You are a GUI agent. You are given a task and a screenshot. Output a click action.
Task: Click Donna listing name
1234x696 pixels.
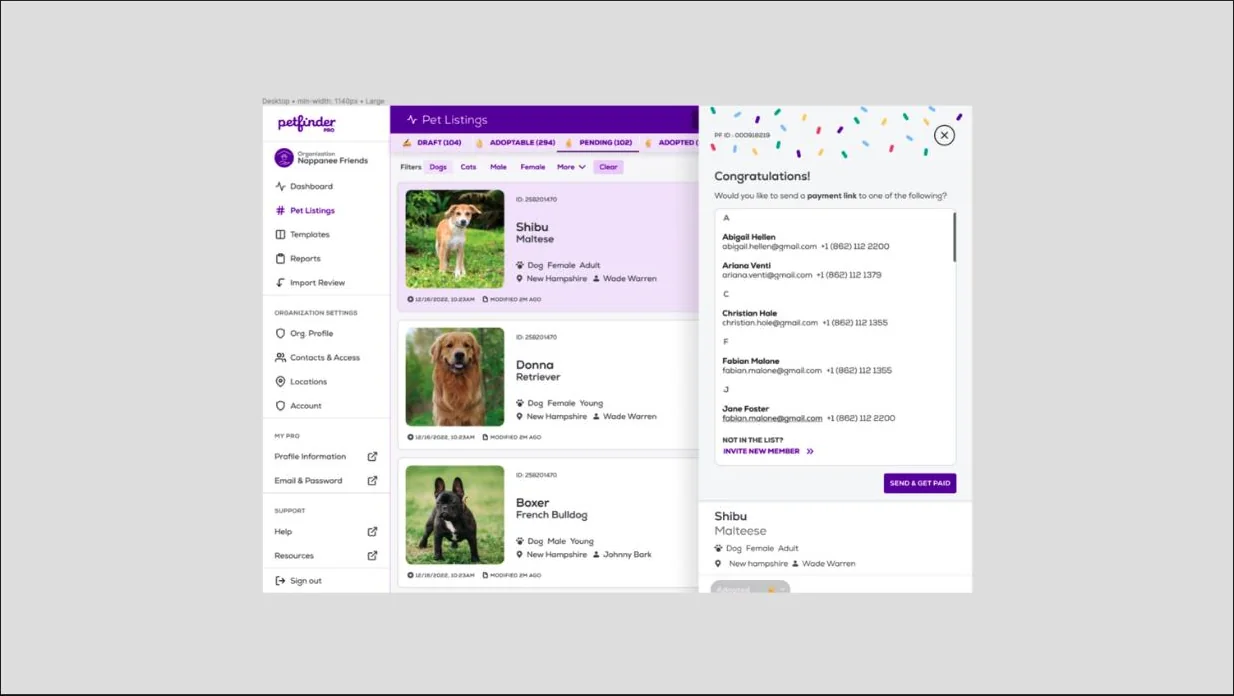(x=535, y=365)
